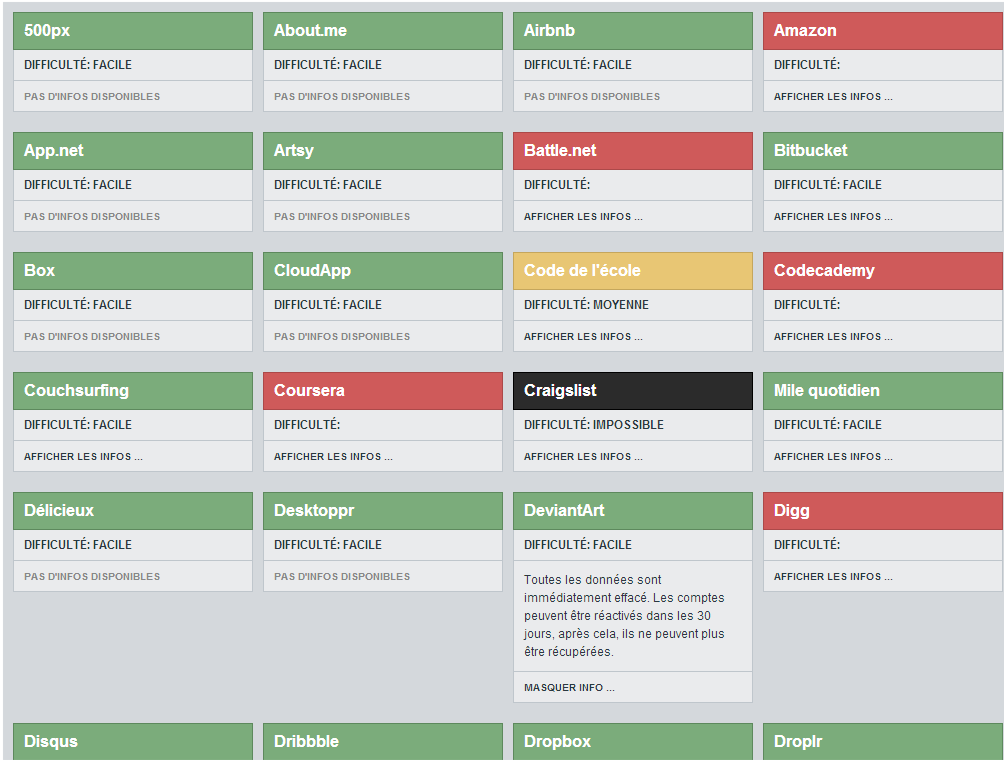Click "DIFFICULTÉ:" label on the Digg card
Image resolution: width=1004 pixels, height=760 pixels.
point(807,545)
